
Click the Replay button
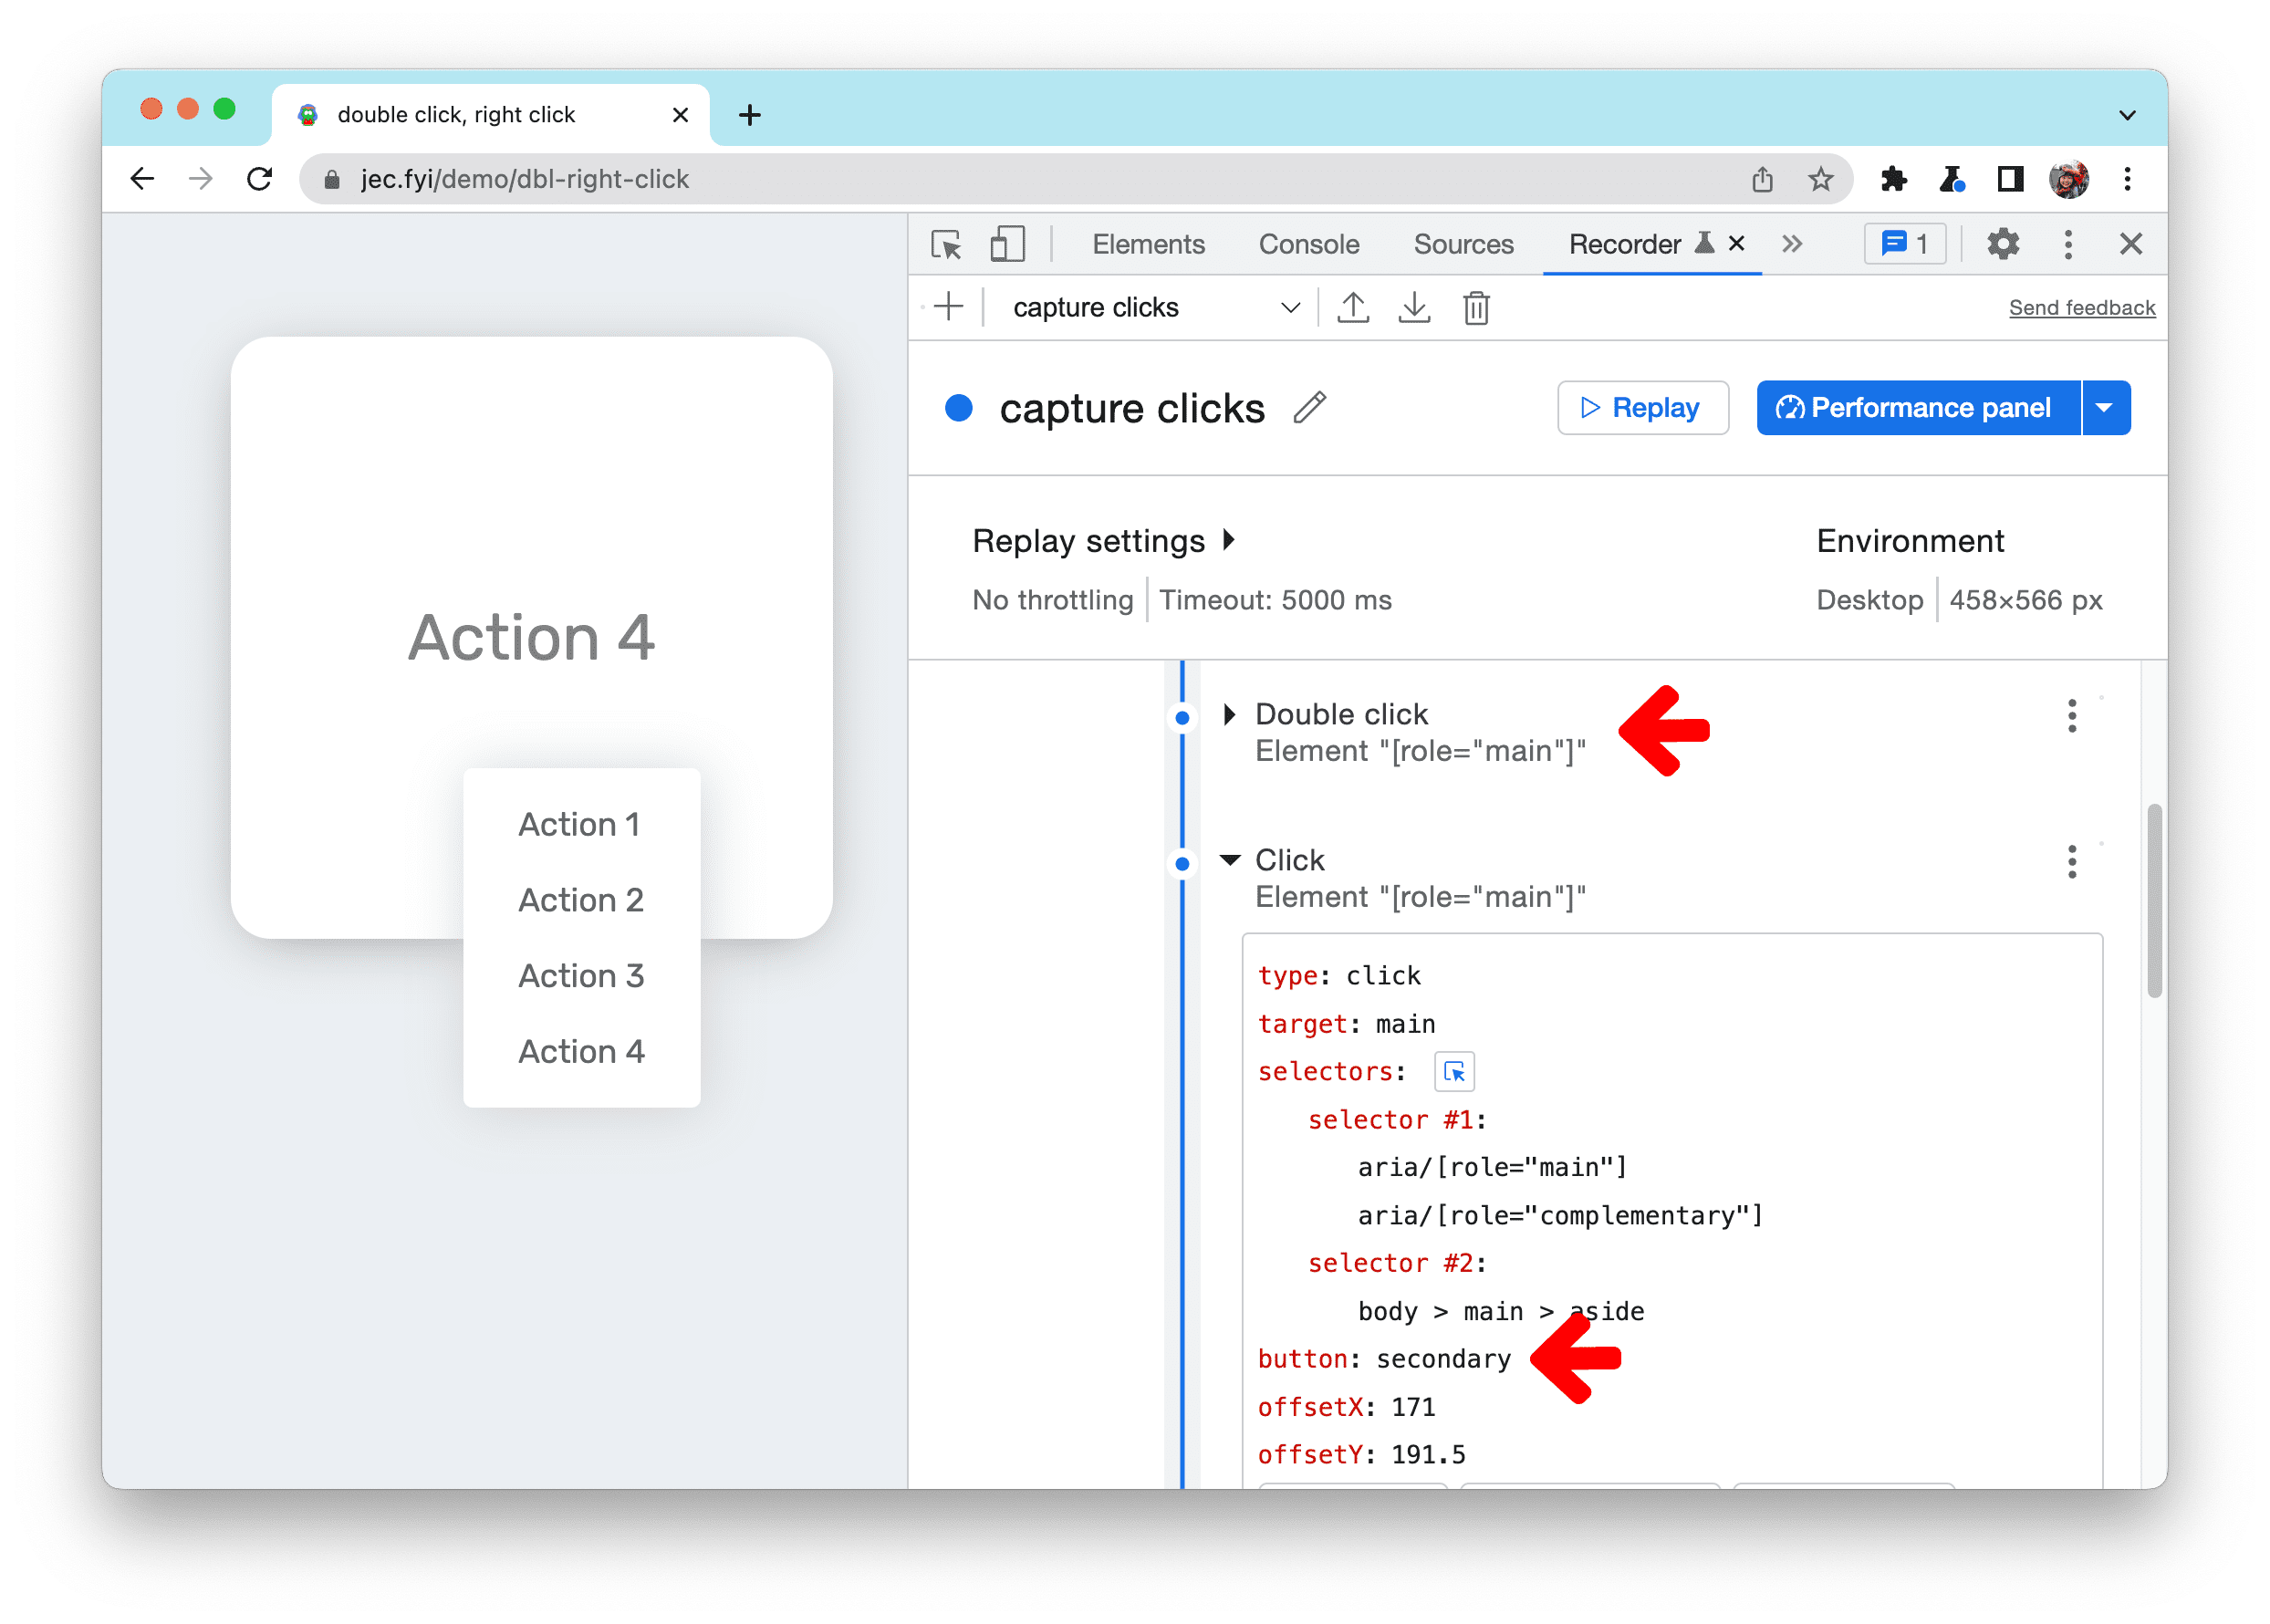pos(1641,408)
